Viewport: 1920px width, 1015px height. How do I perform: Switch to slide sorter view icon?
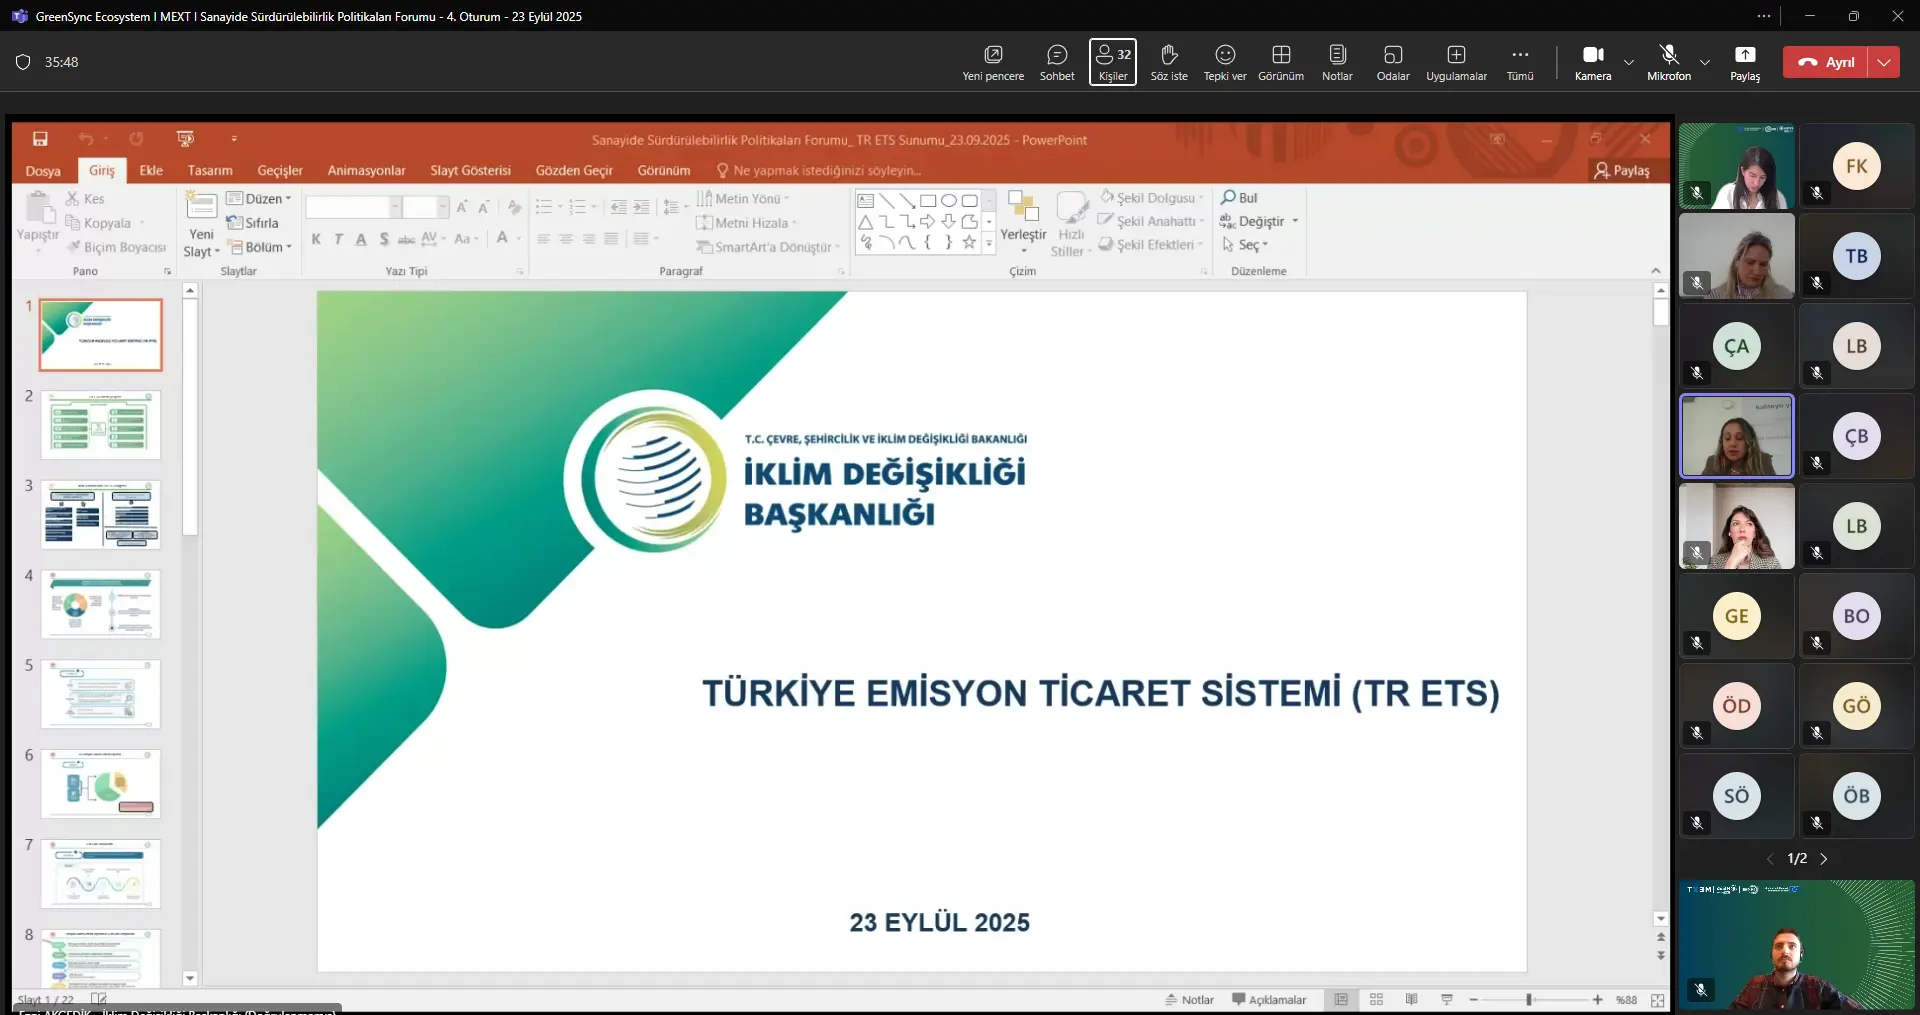click(x=1376, y=1000)
